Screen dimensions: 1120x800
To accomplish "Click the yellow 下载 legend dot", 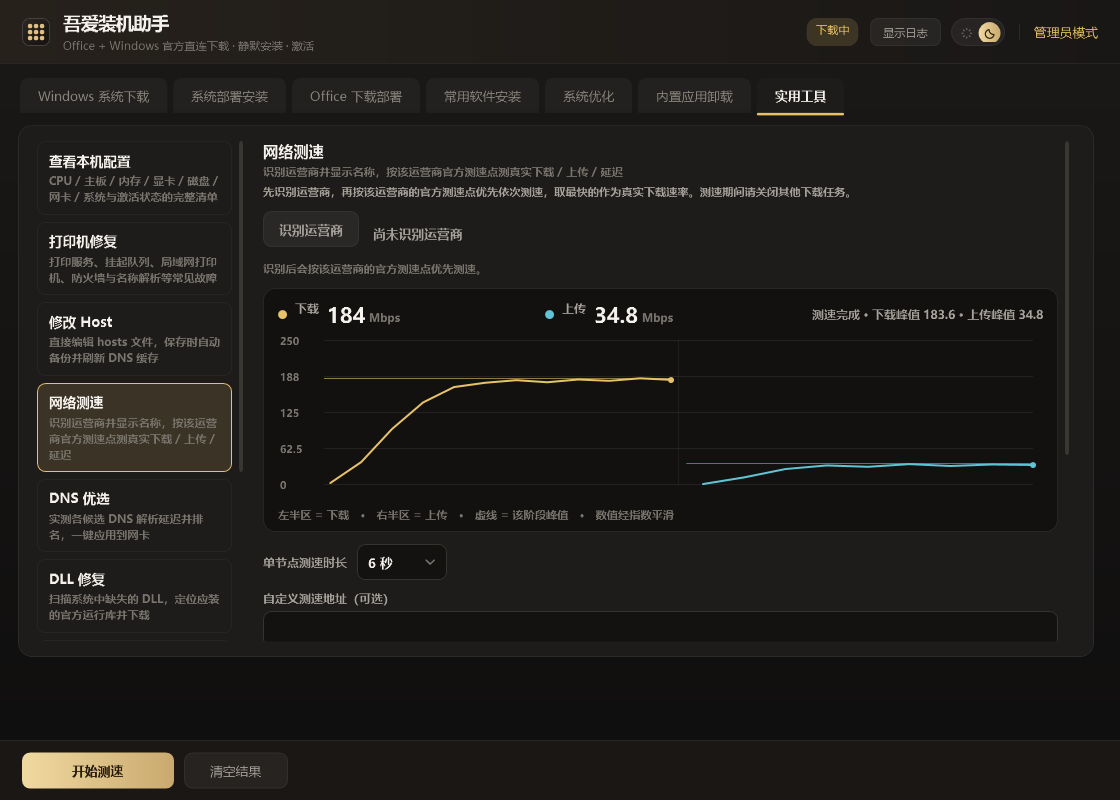I will coord(282,314).
